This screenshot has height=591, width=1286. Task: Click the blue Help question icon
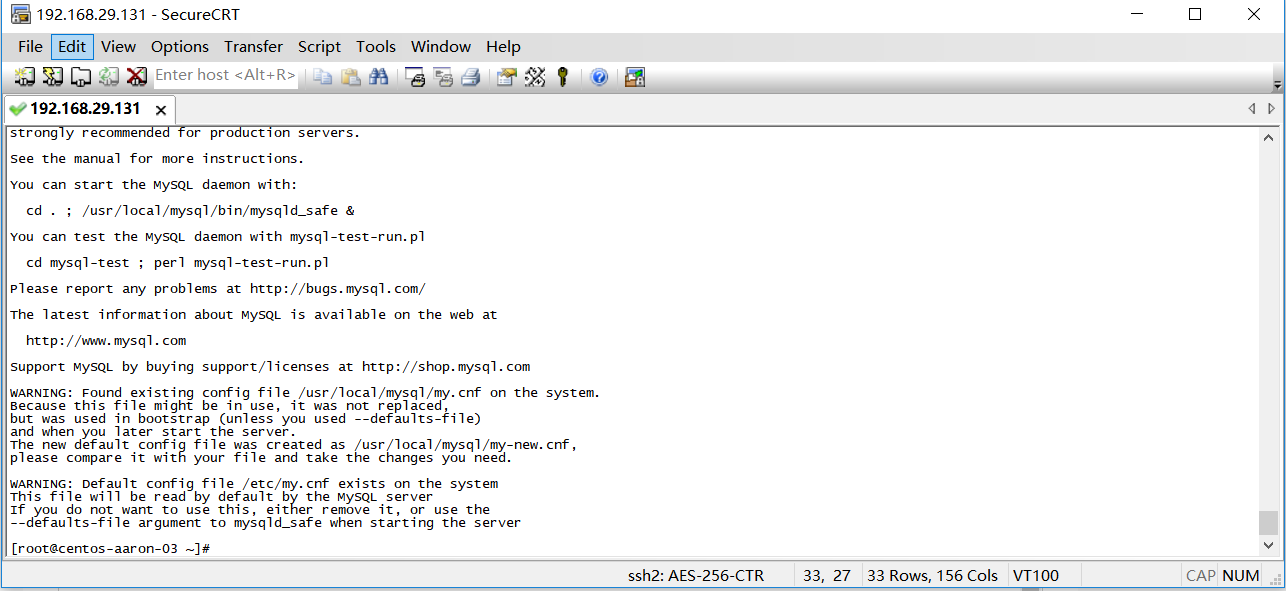[x=599, y=76]
